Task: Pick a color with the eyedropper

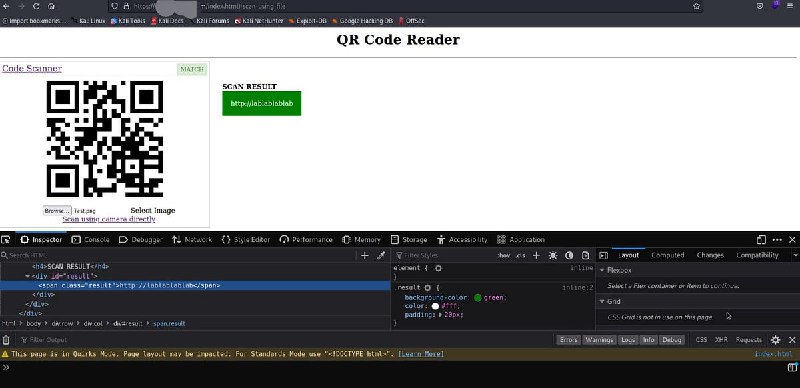Action: tap(381, 255)
